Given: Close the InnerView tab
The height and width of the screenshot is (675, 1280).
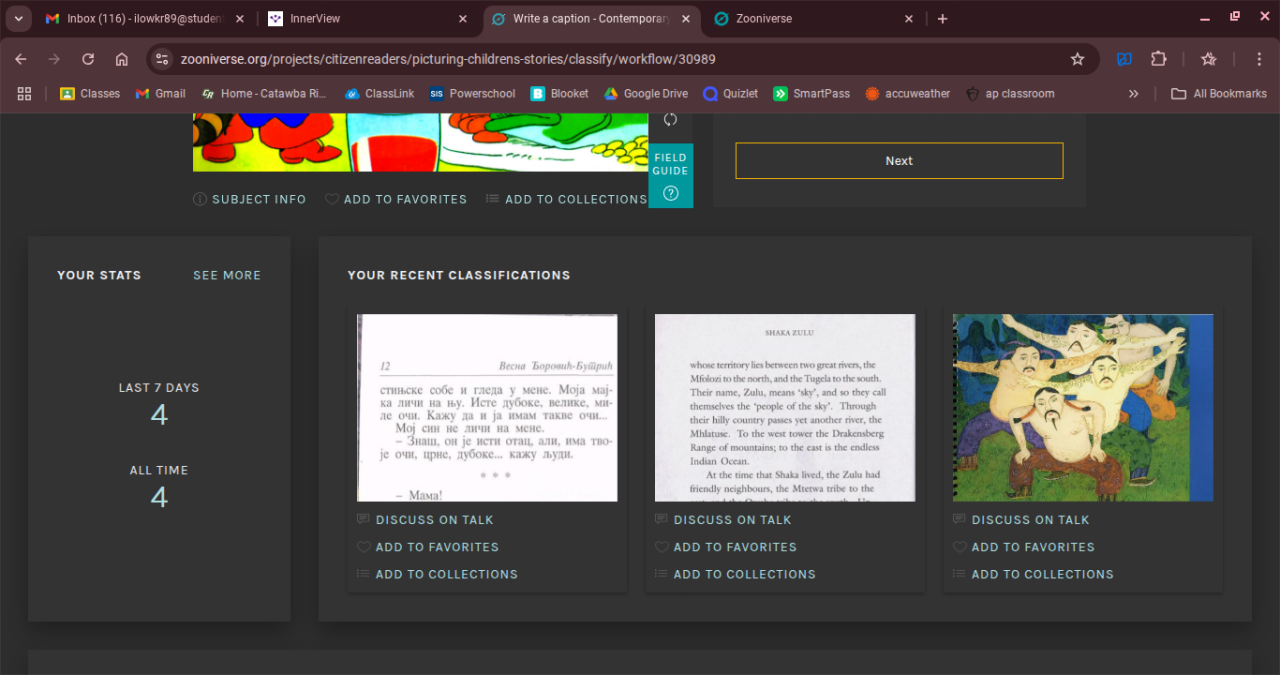Looking at the screenshot, I should coord(462,19).
